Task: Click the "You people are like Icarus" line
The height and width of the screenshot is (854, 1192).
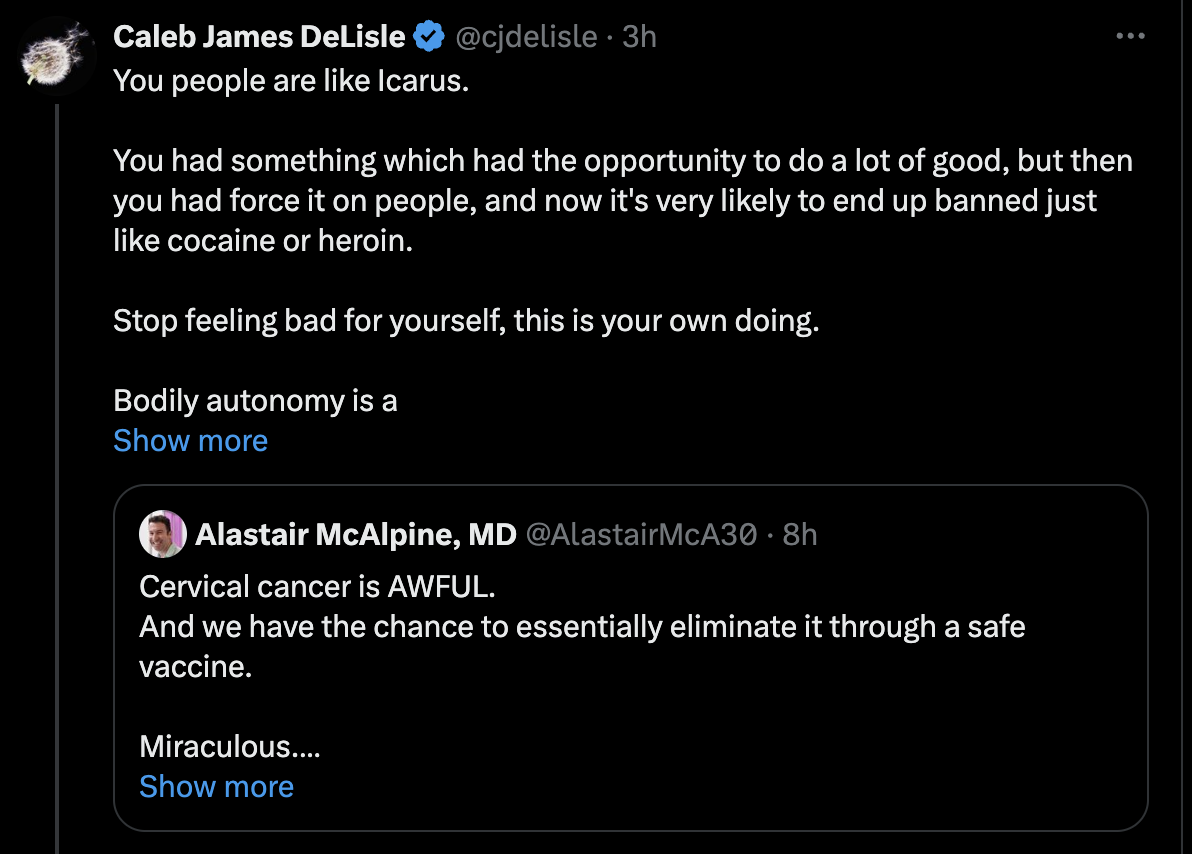Action: (291, 81)
